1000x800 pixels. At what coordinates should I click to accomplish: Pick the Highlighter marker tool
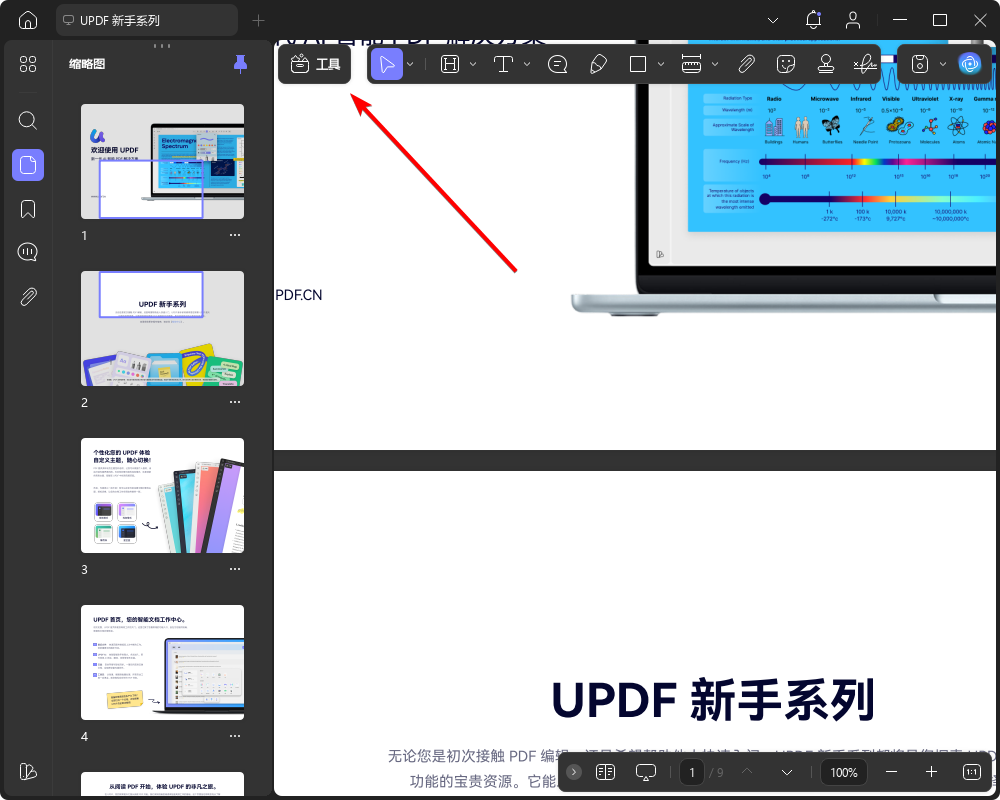[598, 63]
